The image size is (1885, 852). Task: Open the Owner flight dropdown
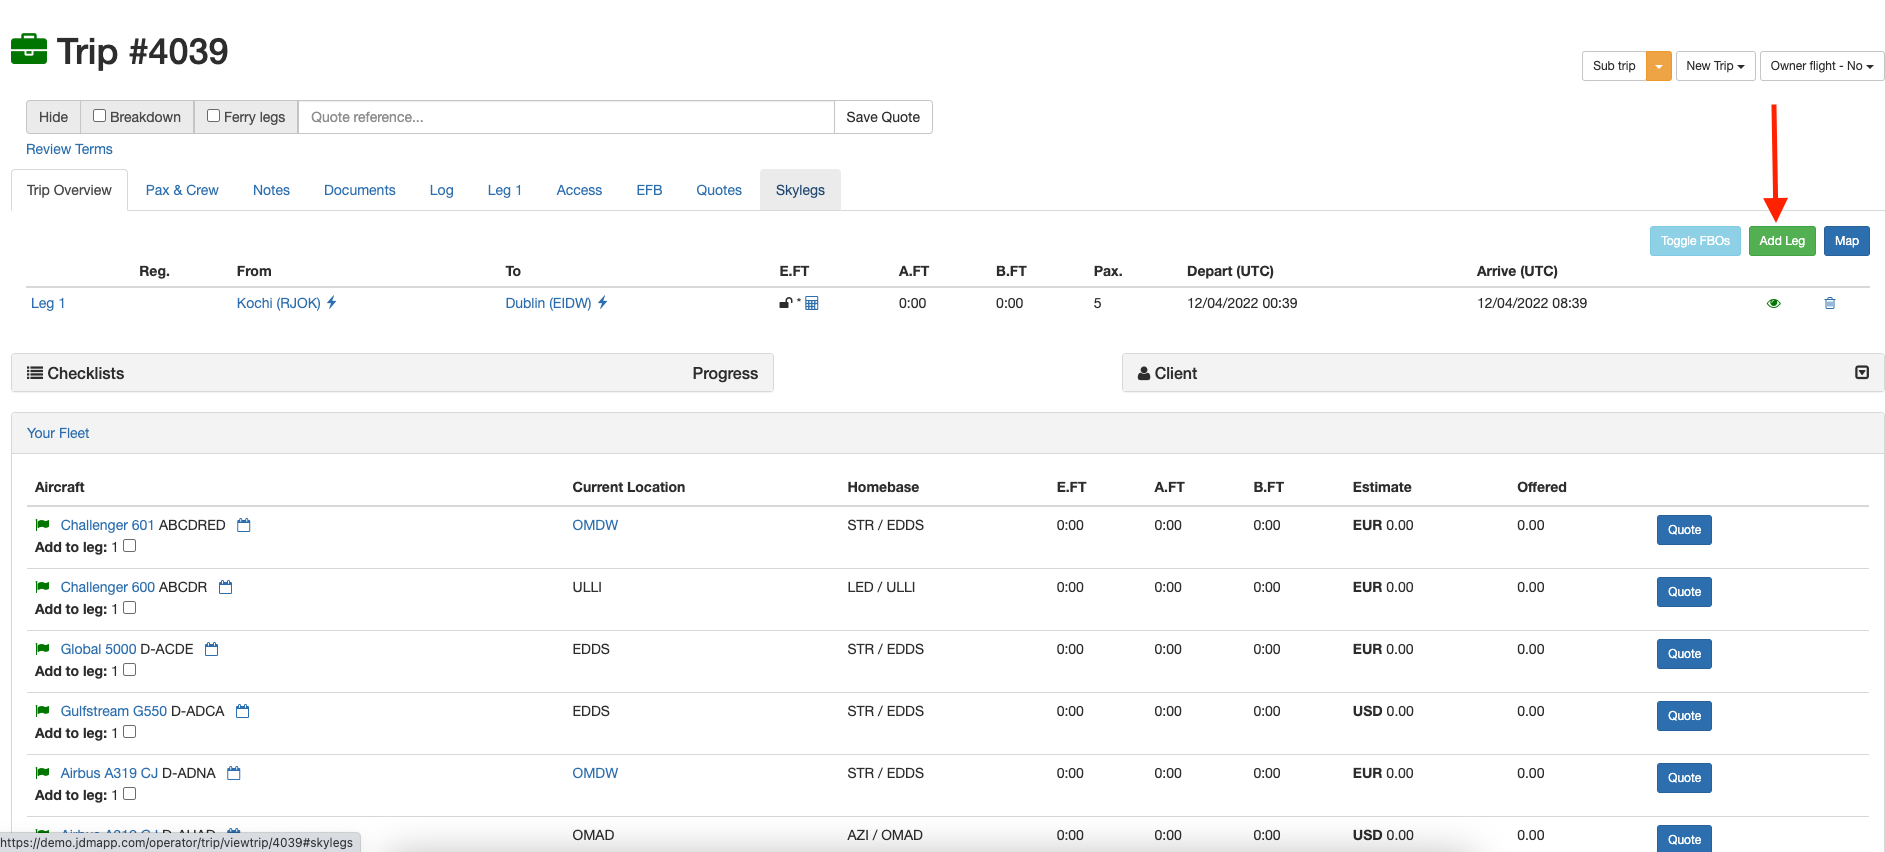coord(1821,66)
